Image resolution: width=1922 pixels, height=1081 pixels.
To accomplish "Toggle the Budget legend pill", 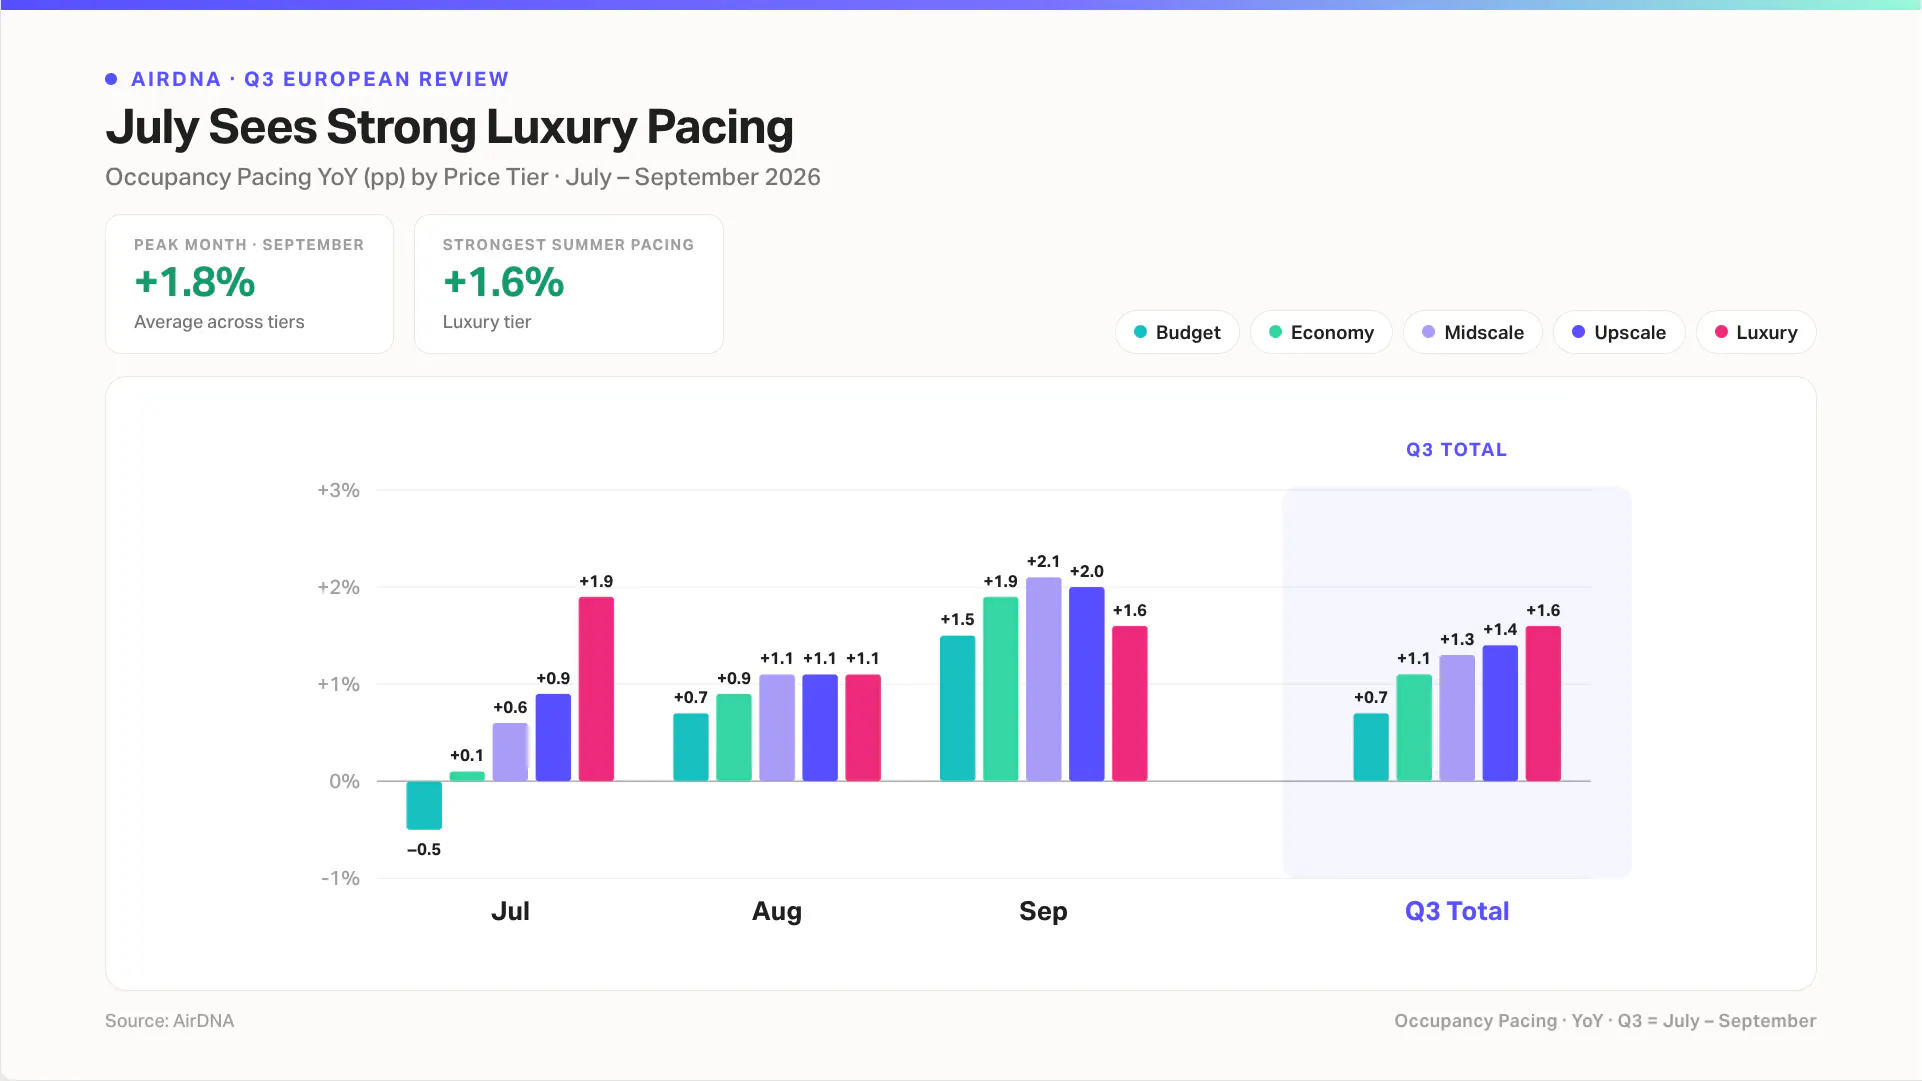I will pyautogui.click(x=1177, y=332).
